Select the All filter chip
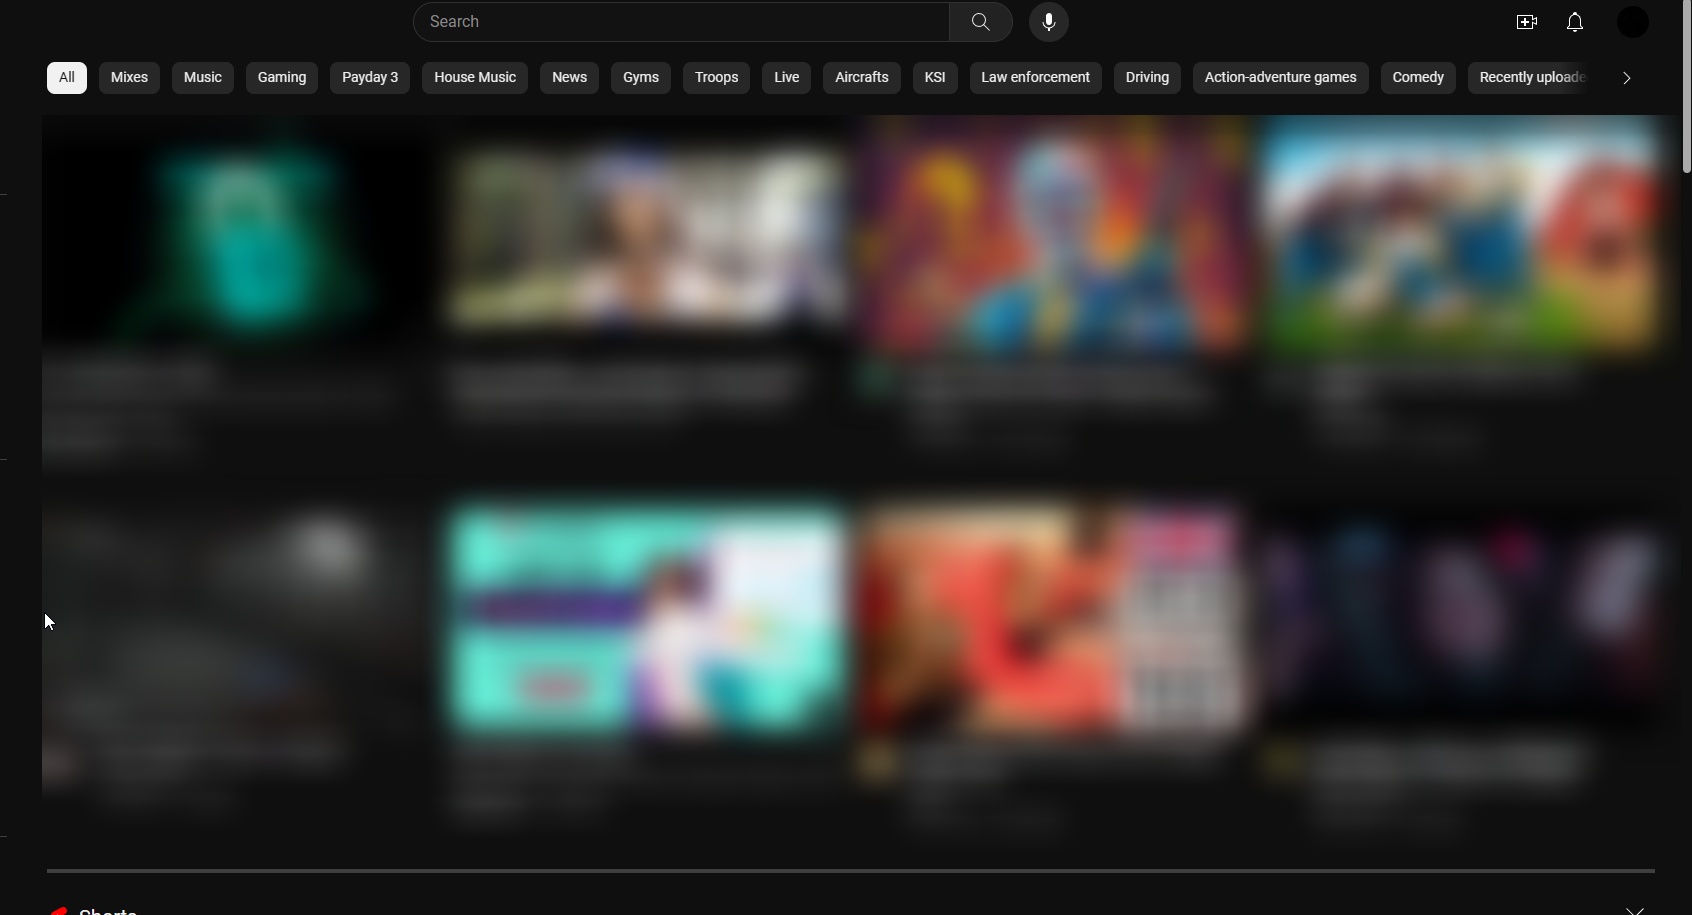Image resolution: width=1692 pixels, height=915 pixels. click(x=65, y=77)
